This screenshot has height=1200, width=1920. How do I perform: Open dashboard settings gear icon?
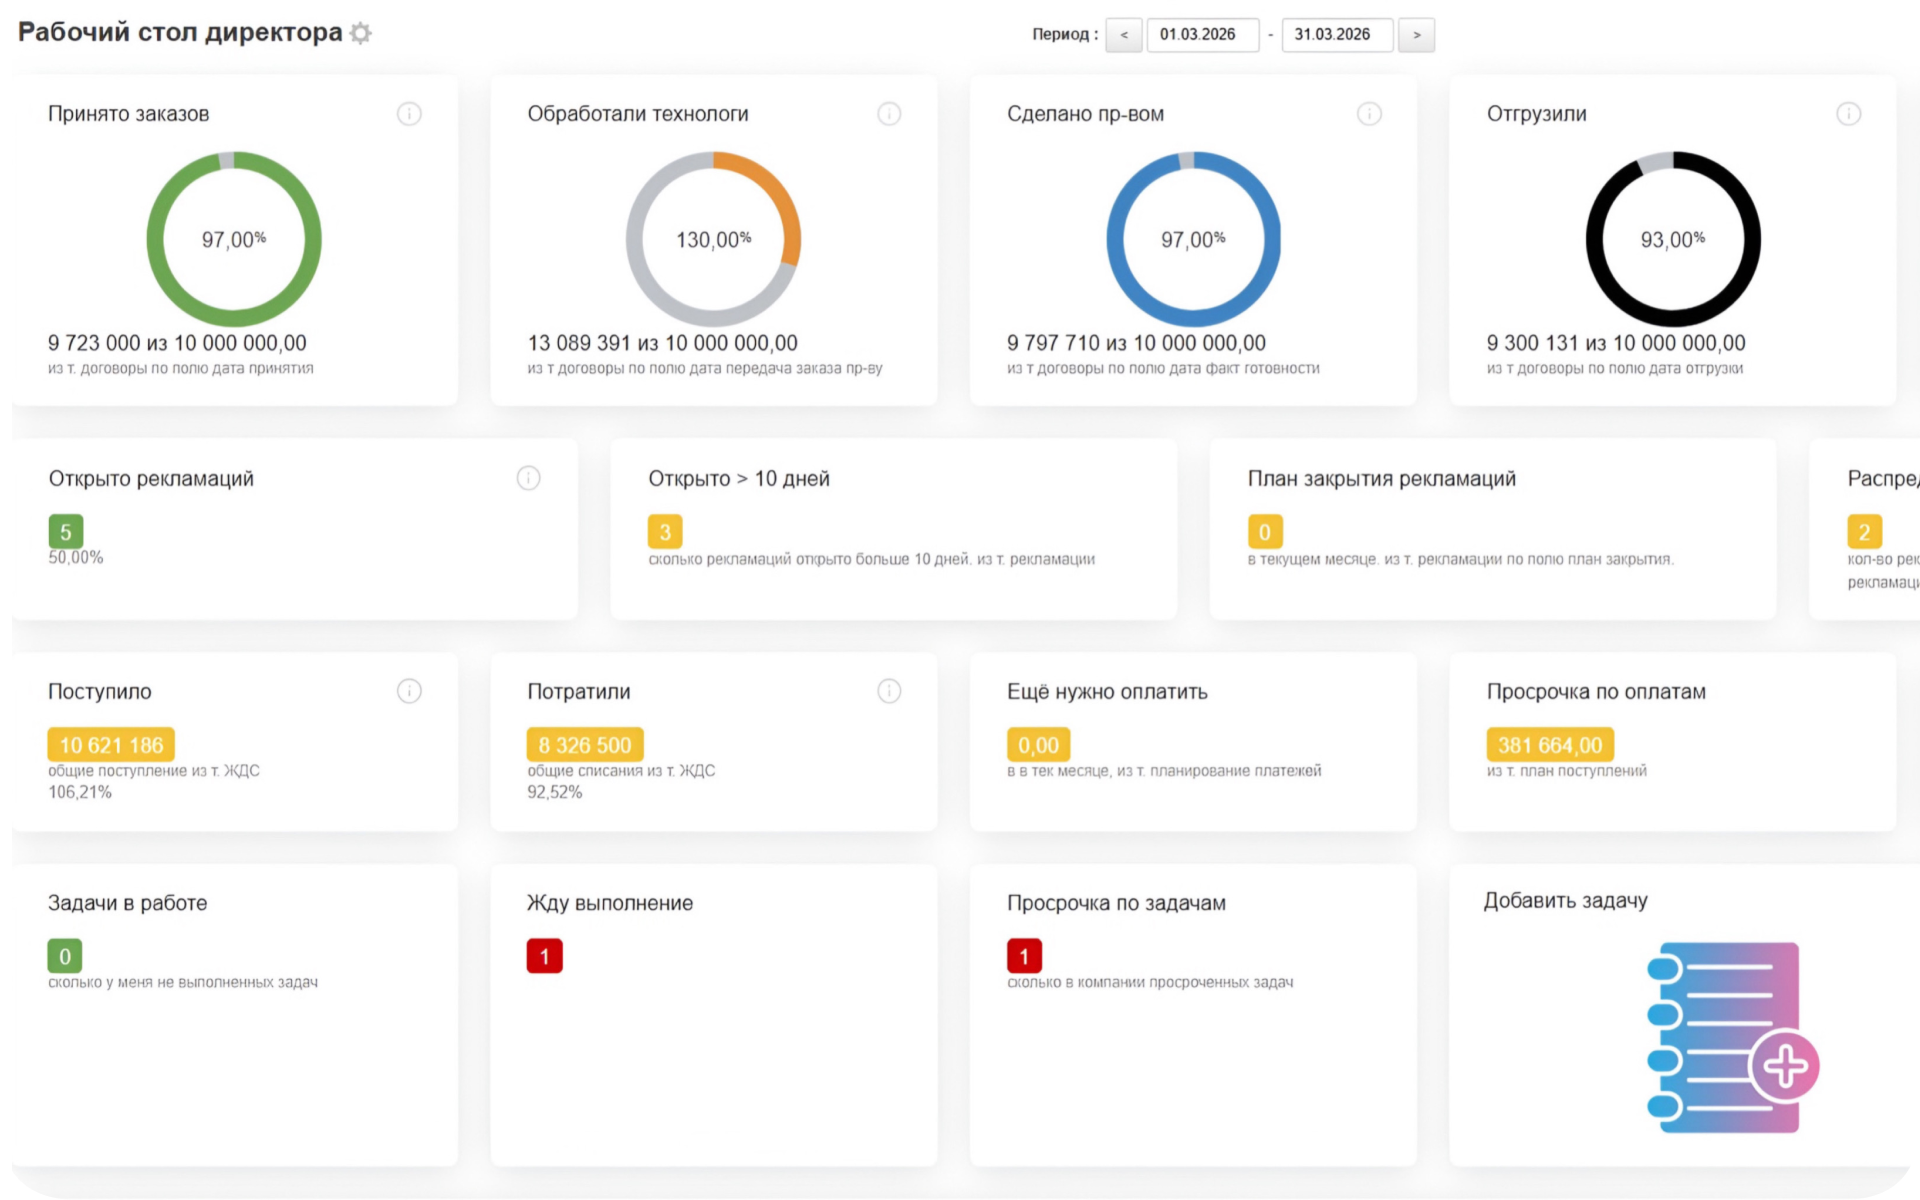[361, 33]
